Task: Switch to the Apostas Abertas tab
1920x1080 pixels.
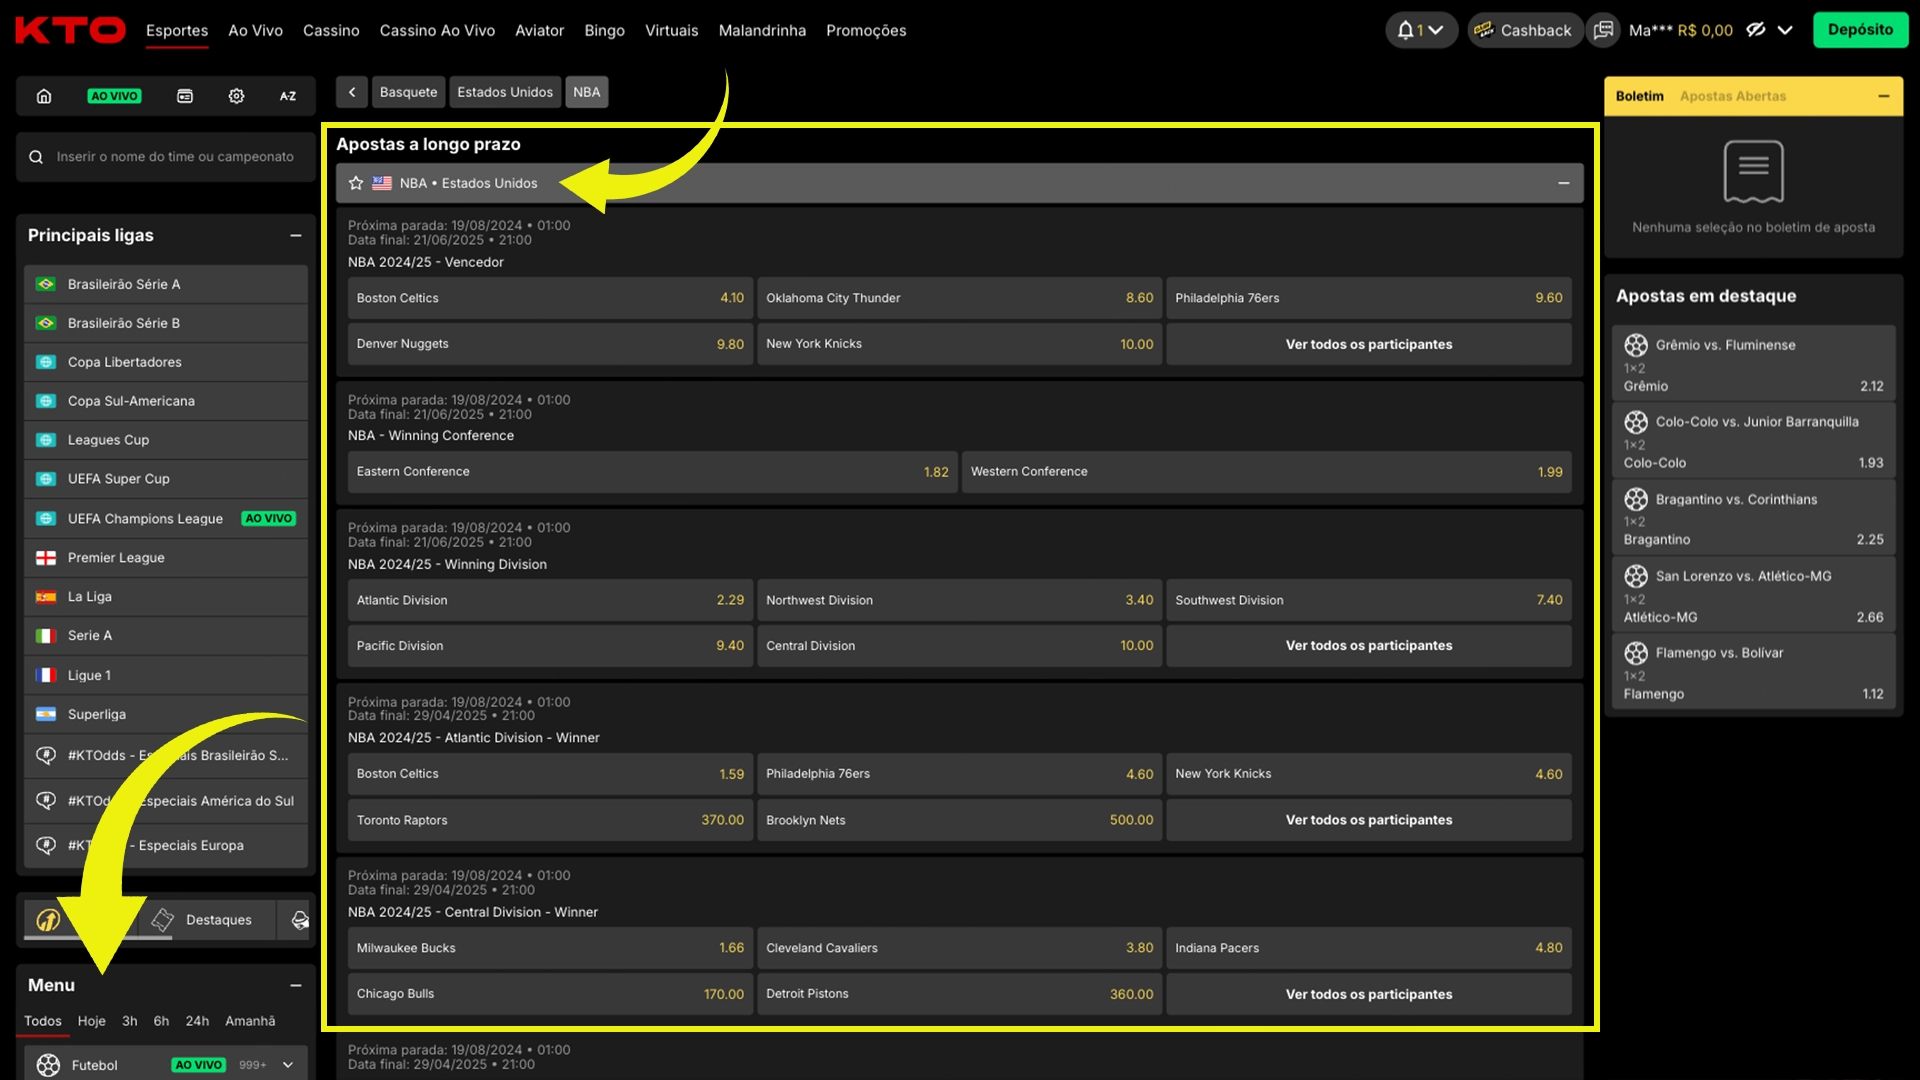Action: (1733, 96)
